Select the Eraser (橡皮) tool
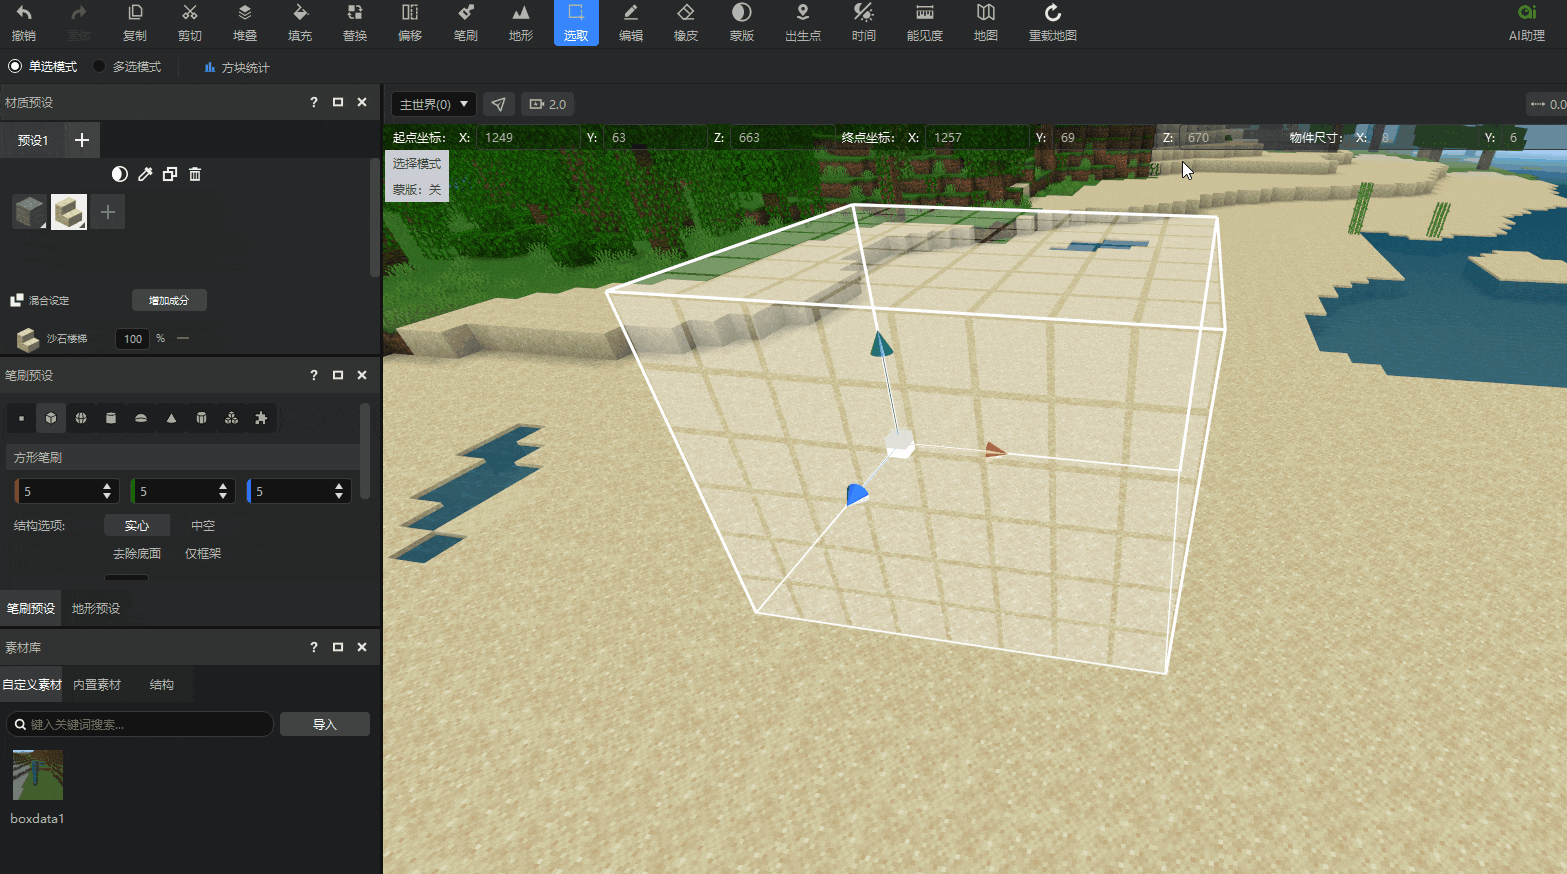 (686, 23)
